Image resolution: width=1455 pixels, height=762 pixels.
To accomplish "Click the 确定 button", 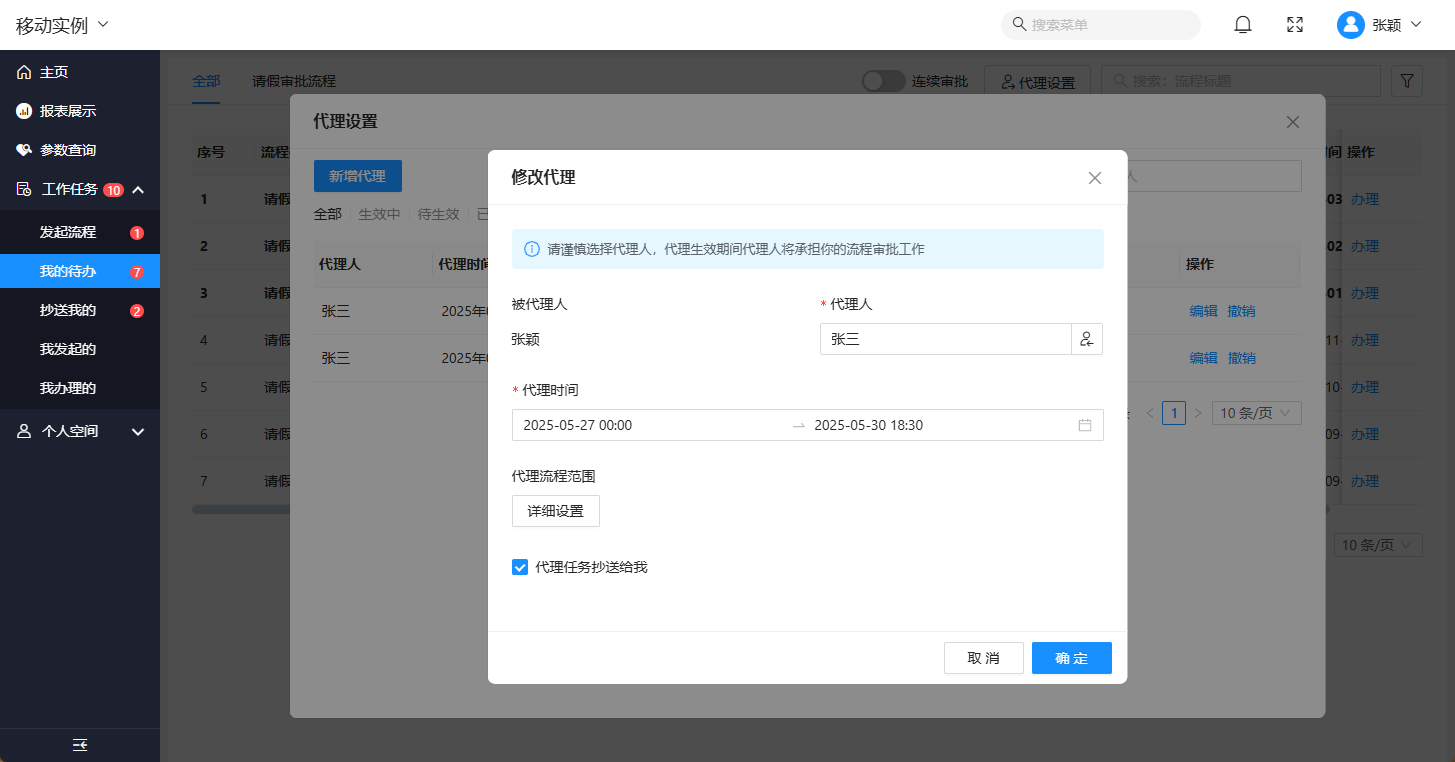I will point(1071,658).
